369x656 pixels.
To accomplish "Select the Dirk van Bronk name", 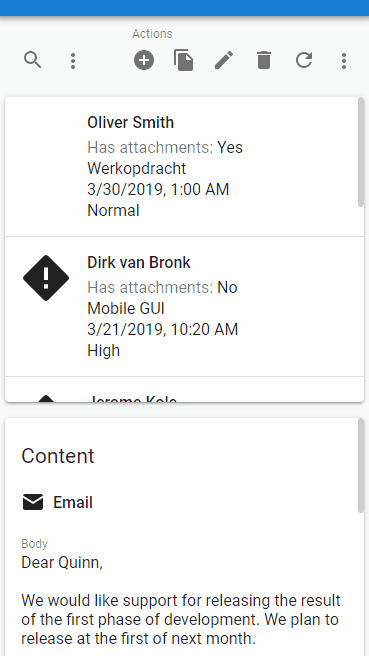I will point(139,263).
